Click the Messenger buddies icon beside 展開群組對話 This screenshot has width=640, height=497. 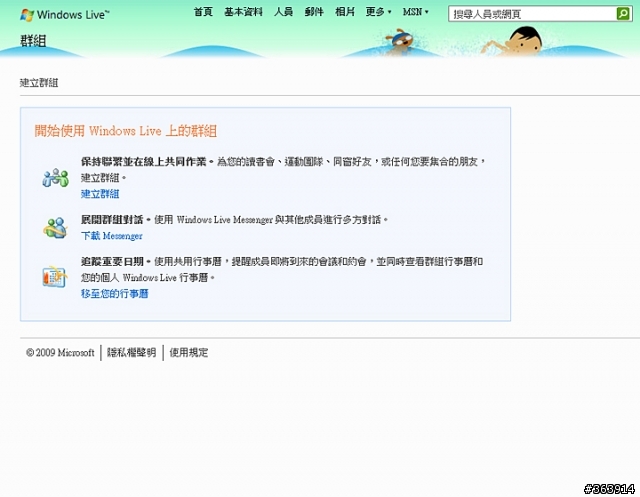point(55,228)
